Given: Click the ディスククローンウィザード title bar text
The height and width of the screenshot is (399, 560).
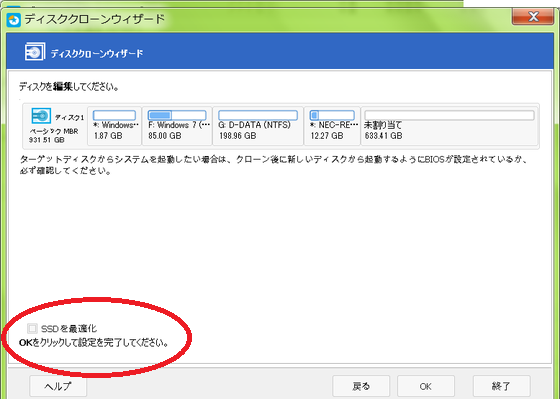Looking at the screenshot, I should (95, 19).
